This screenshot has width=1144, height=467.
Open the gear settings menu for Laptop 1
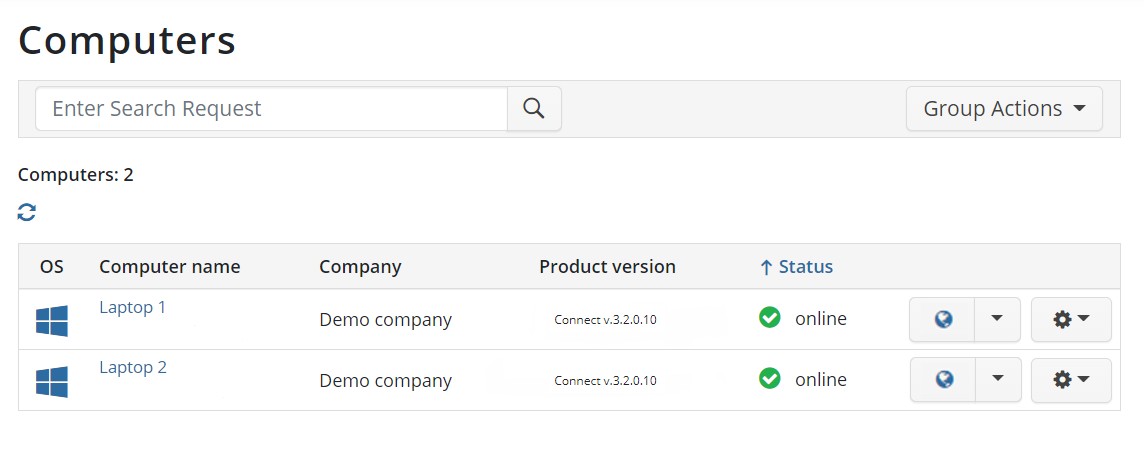[1071, 319]
